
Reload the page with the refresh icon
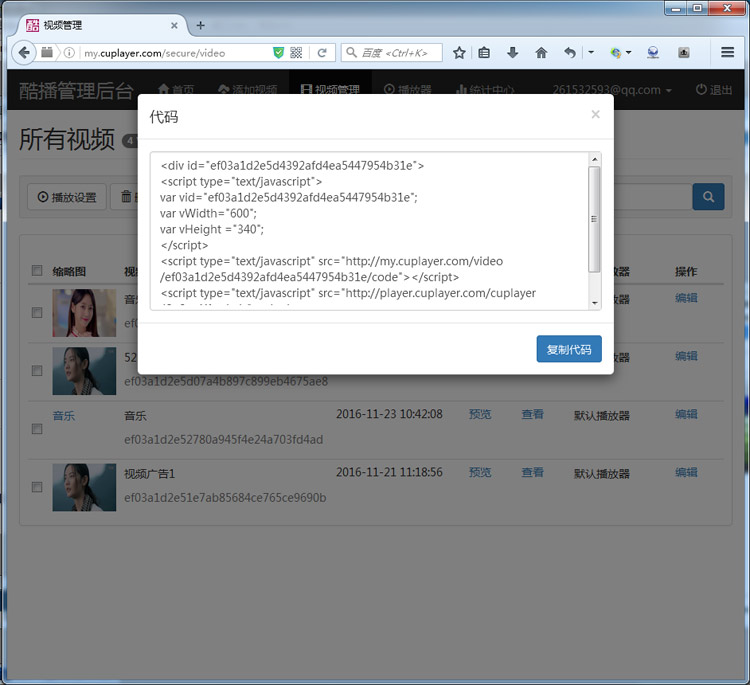(x=322, y=52)
